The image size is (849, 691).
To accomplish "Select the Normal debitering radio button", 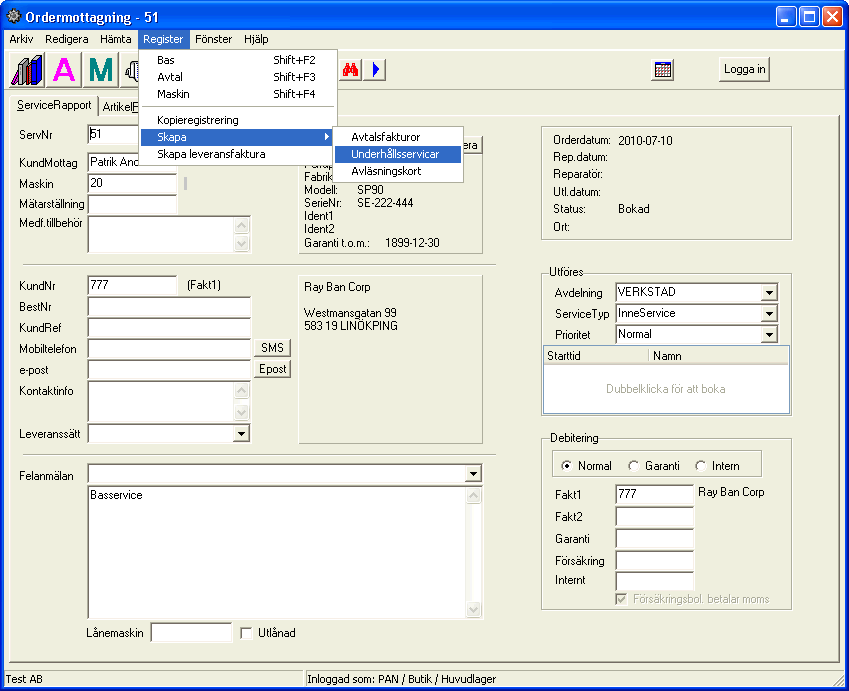I will pyautogui.click(x=567, y=466).
